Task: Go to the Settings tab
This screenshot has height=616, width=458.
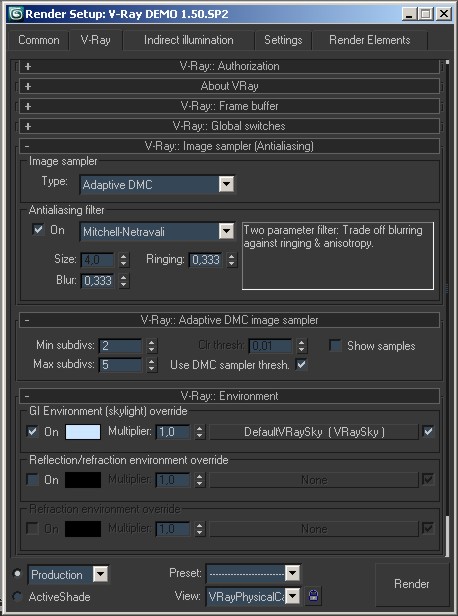Action: [283, 40]
